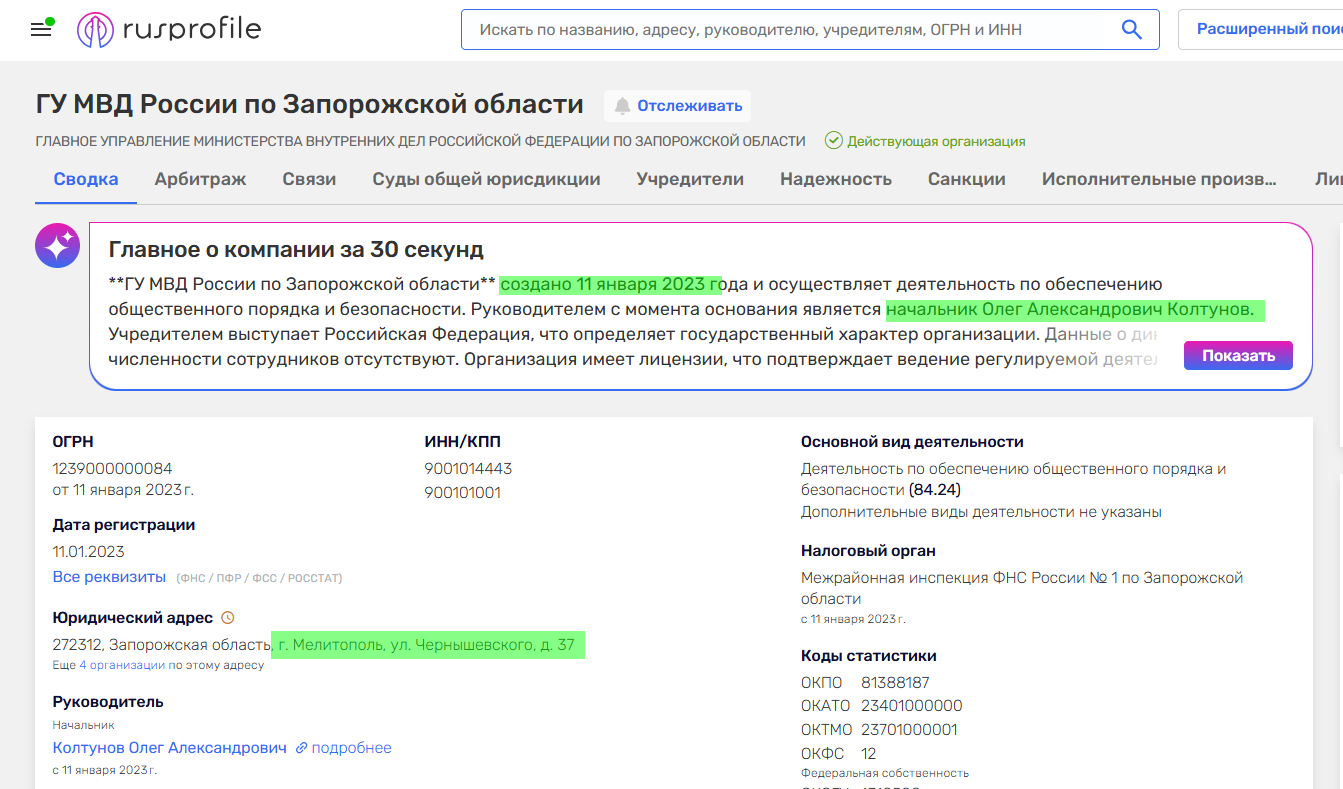This screenshot has height=789, width=1343.
Task: Click the link icon next to подробнее
Action: tap(301, 748)
